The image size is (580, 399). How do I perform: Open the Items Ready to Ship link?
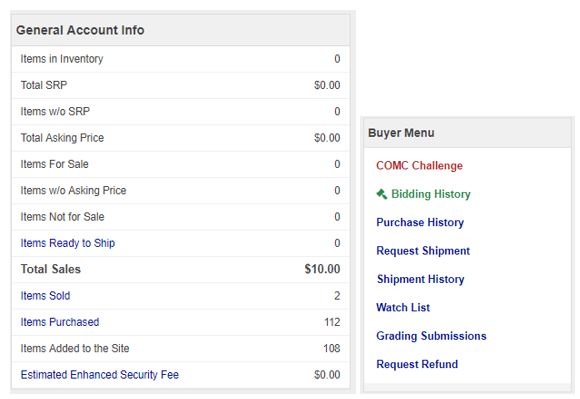(x=68, y=243)
